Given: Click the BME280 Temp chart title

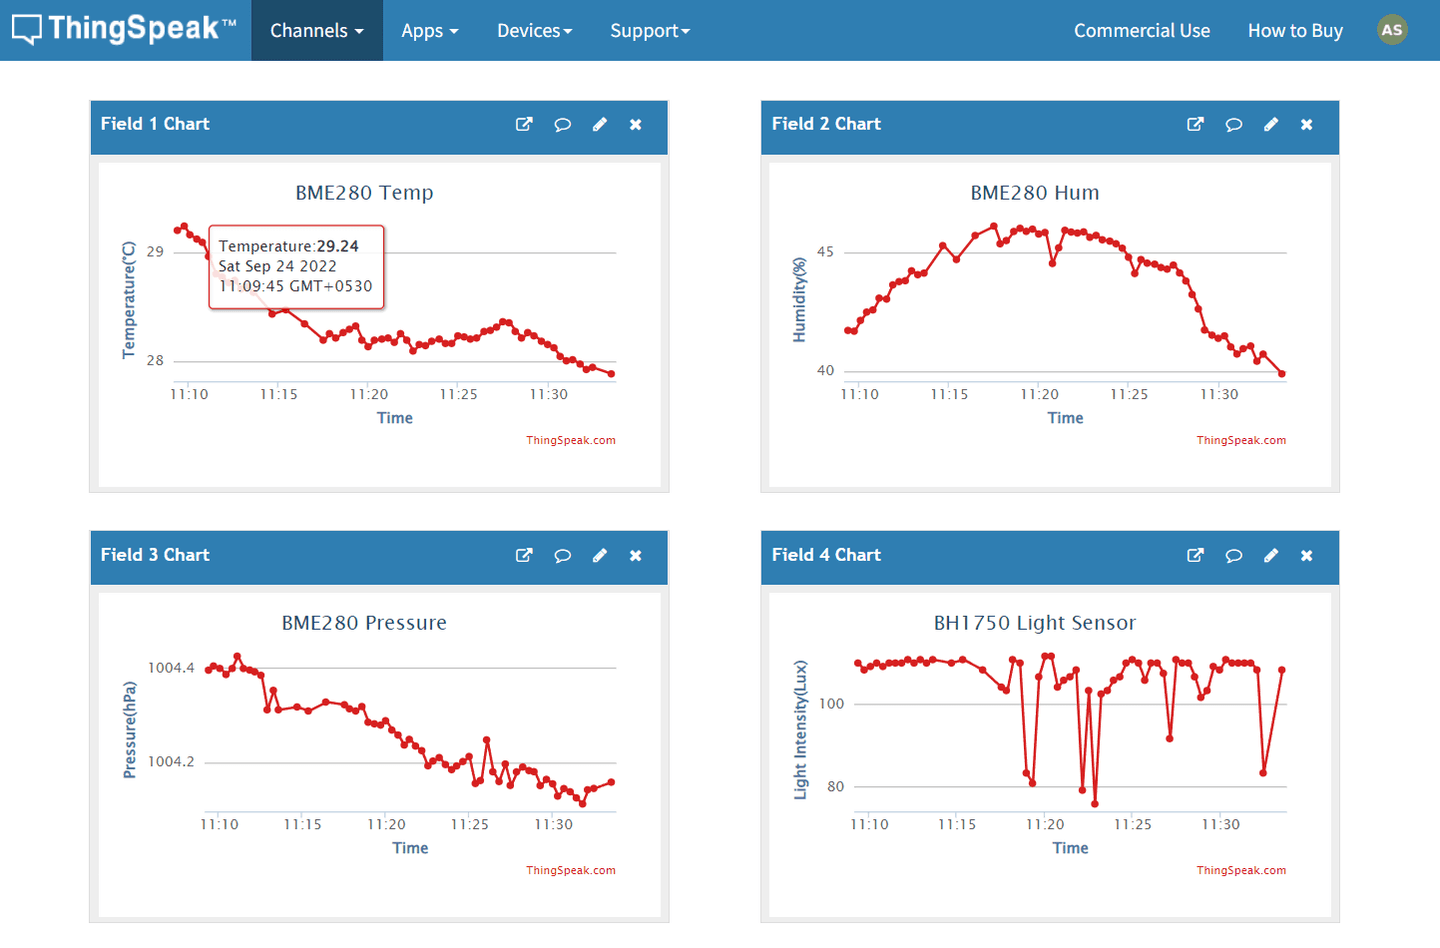Looking at the screenshot, I should (x=364, y=192).
